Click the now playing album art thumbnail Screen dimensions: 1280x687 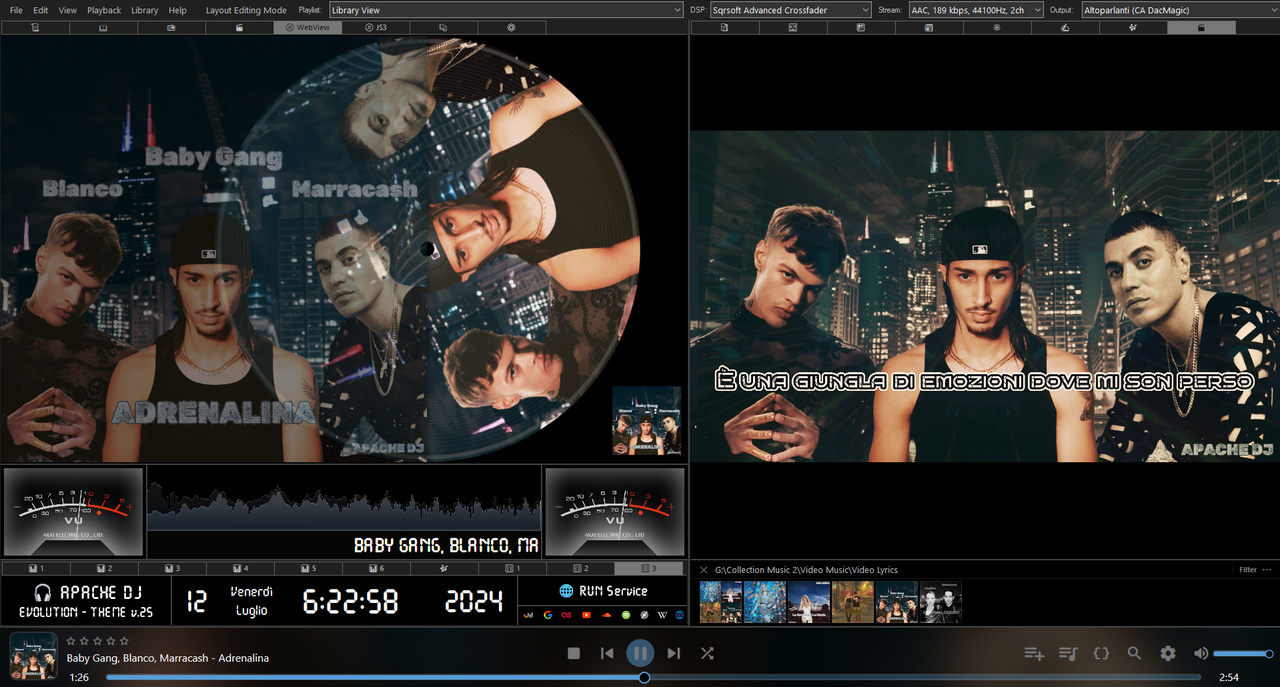[33, 656]
